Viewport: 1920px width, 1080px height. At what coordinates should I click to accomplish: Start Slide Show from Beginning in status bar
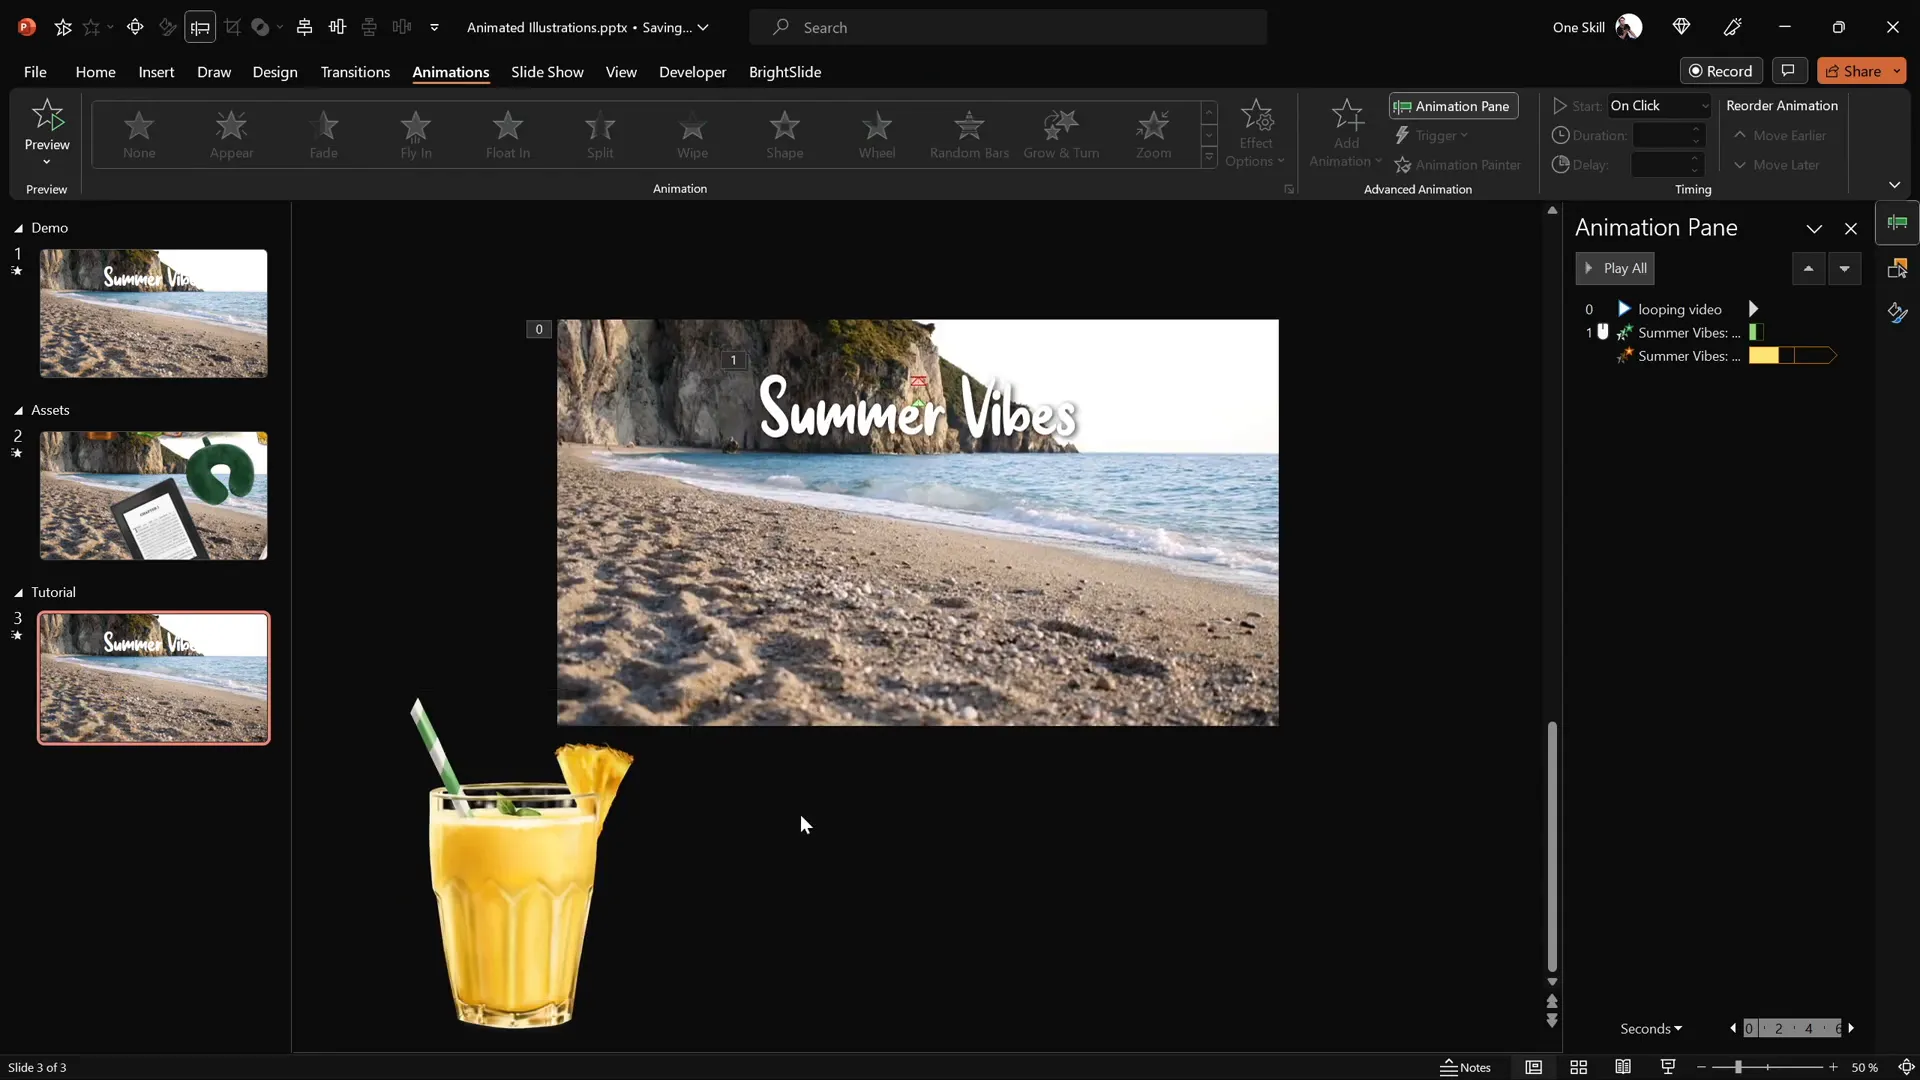[1666, 1067]
